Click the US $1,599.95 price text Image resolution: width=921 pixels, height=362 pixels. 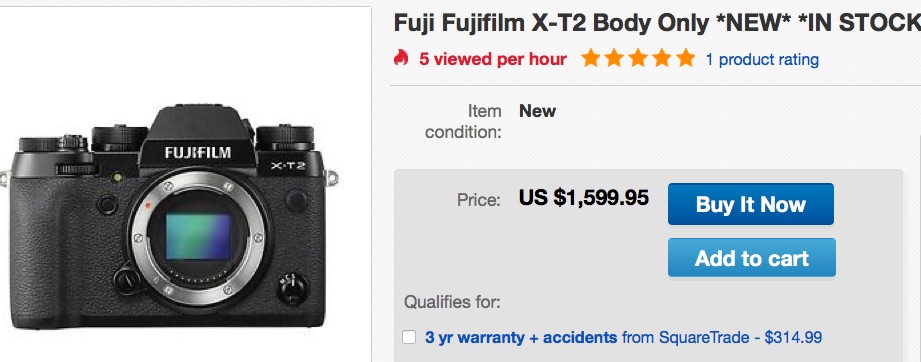(584, 198)
